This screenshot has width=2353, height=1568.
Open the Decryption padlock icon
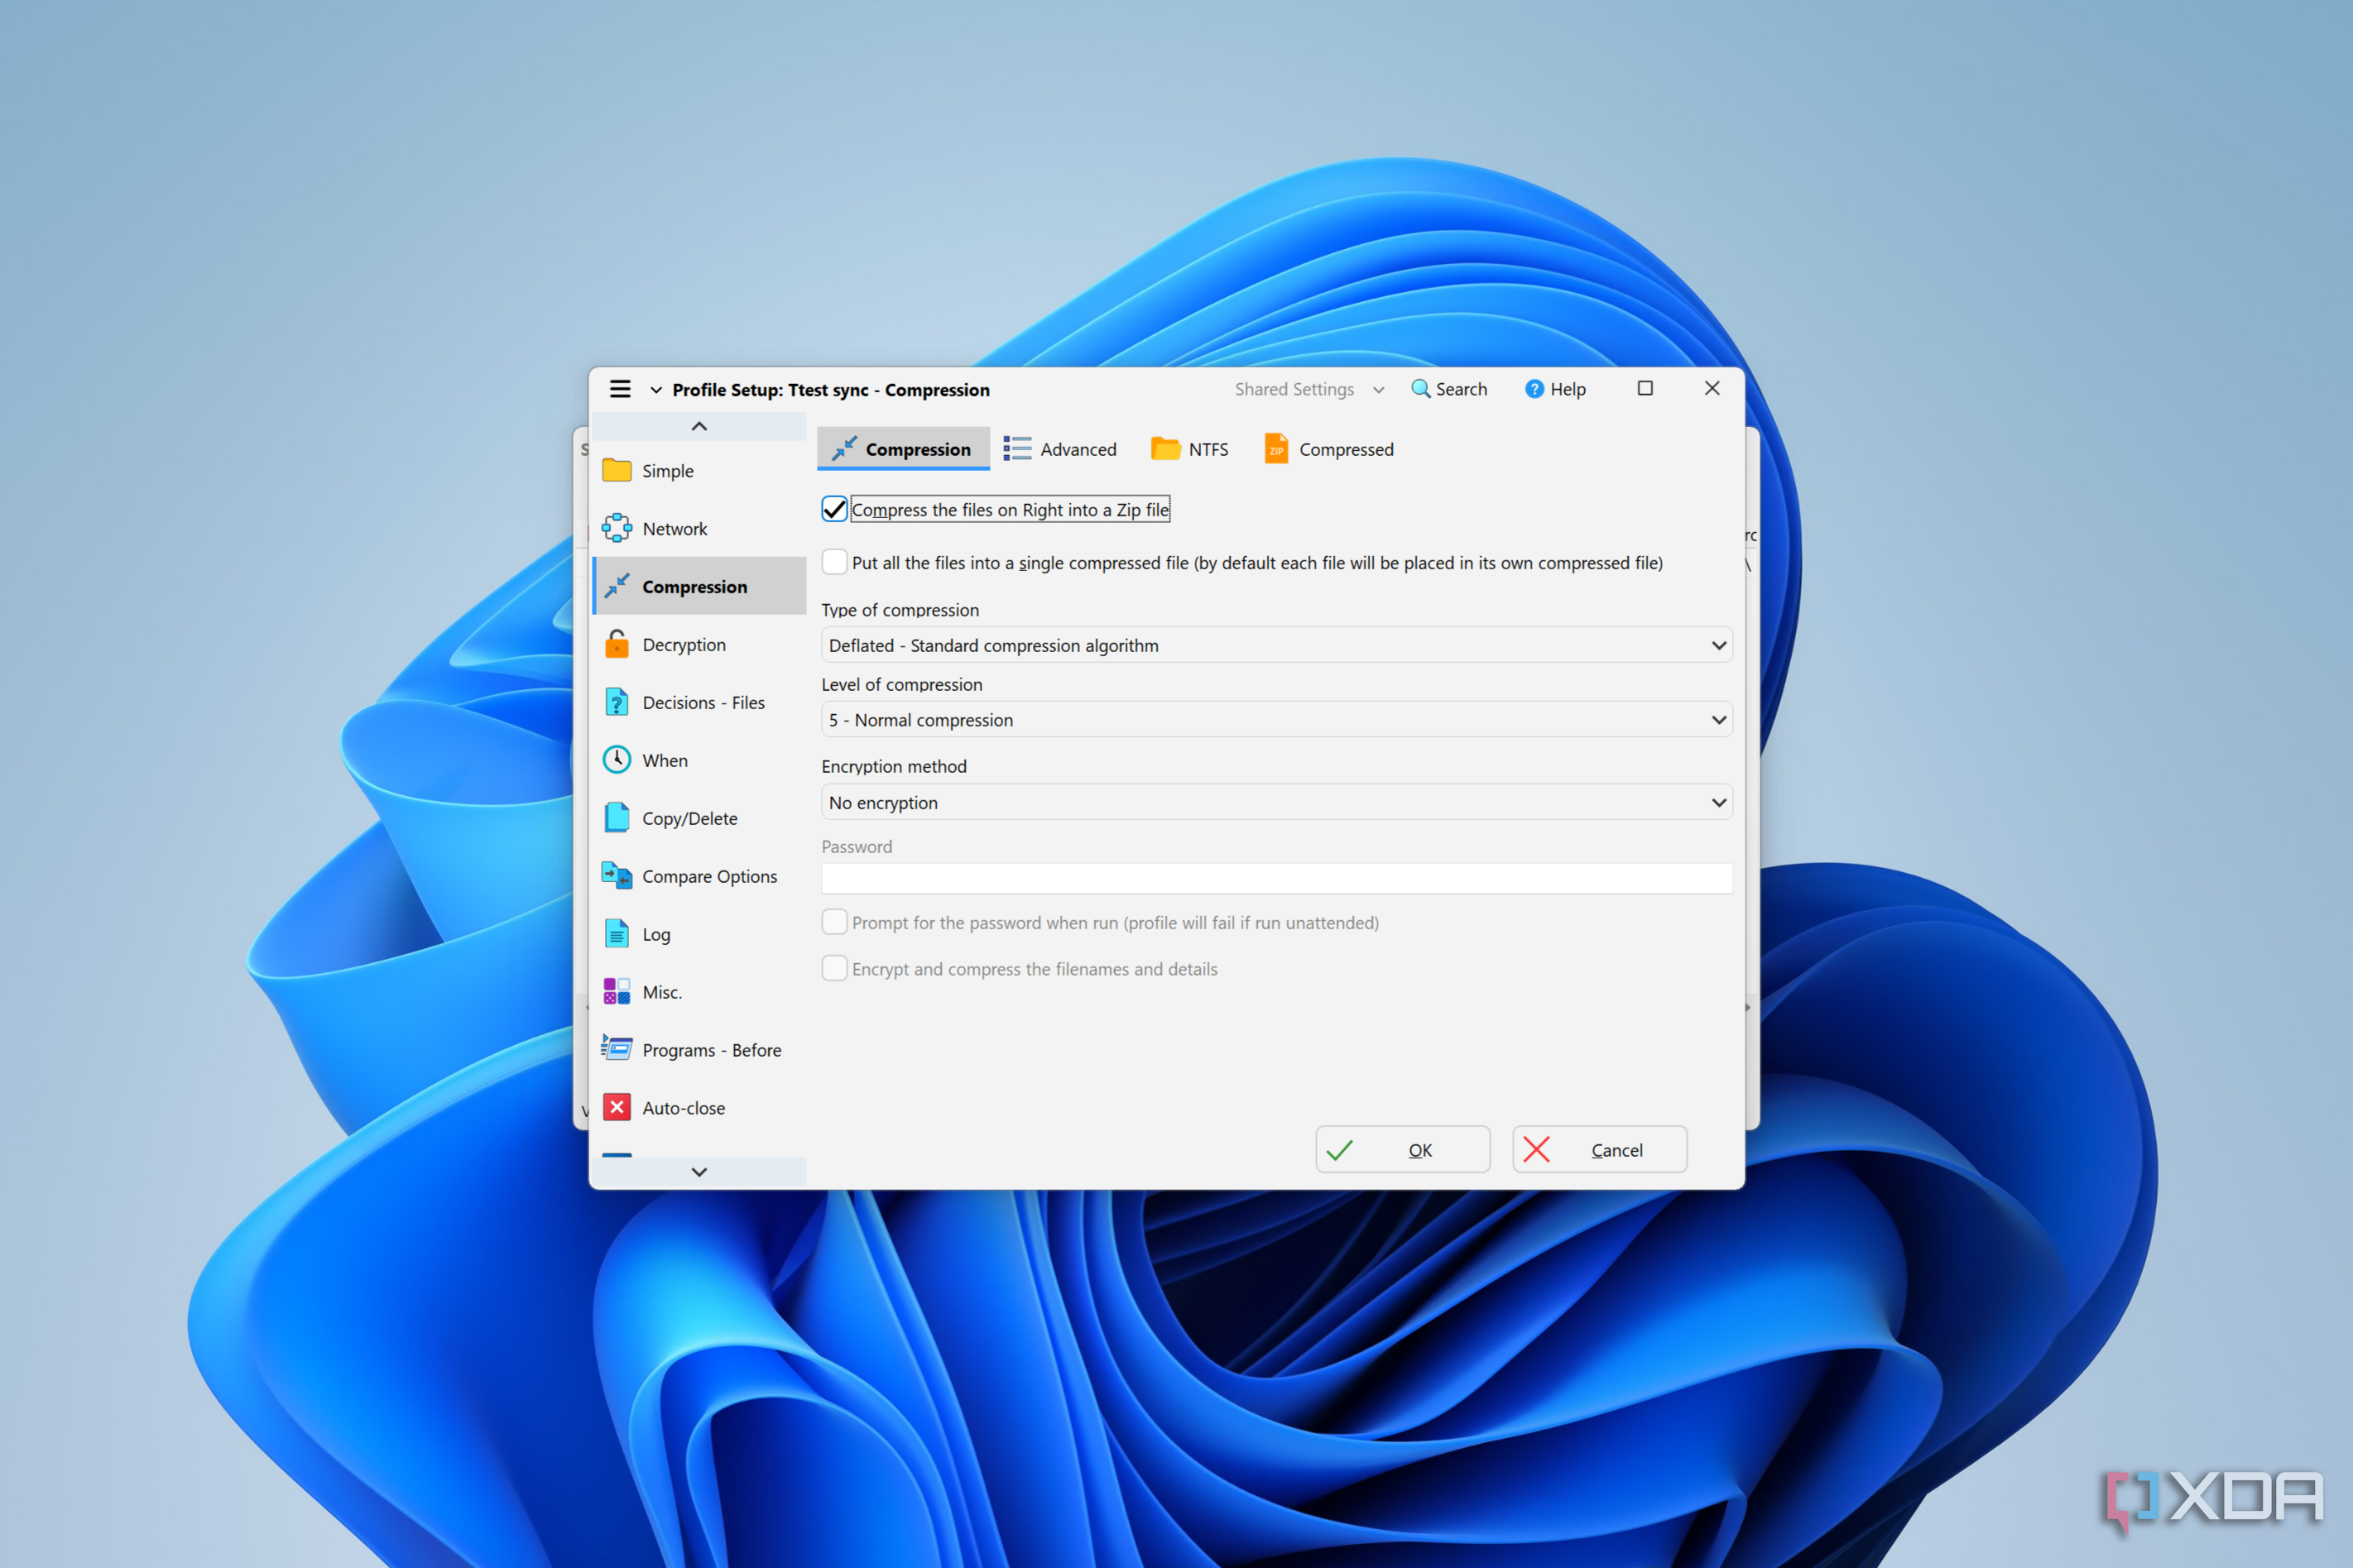[617, 644]
